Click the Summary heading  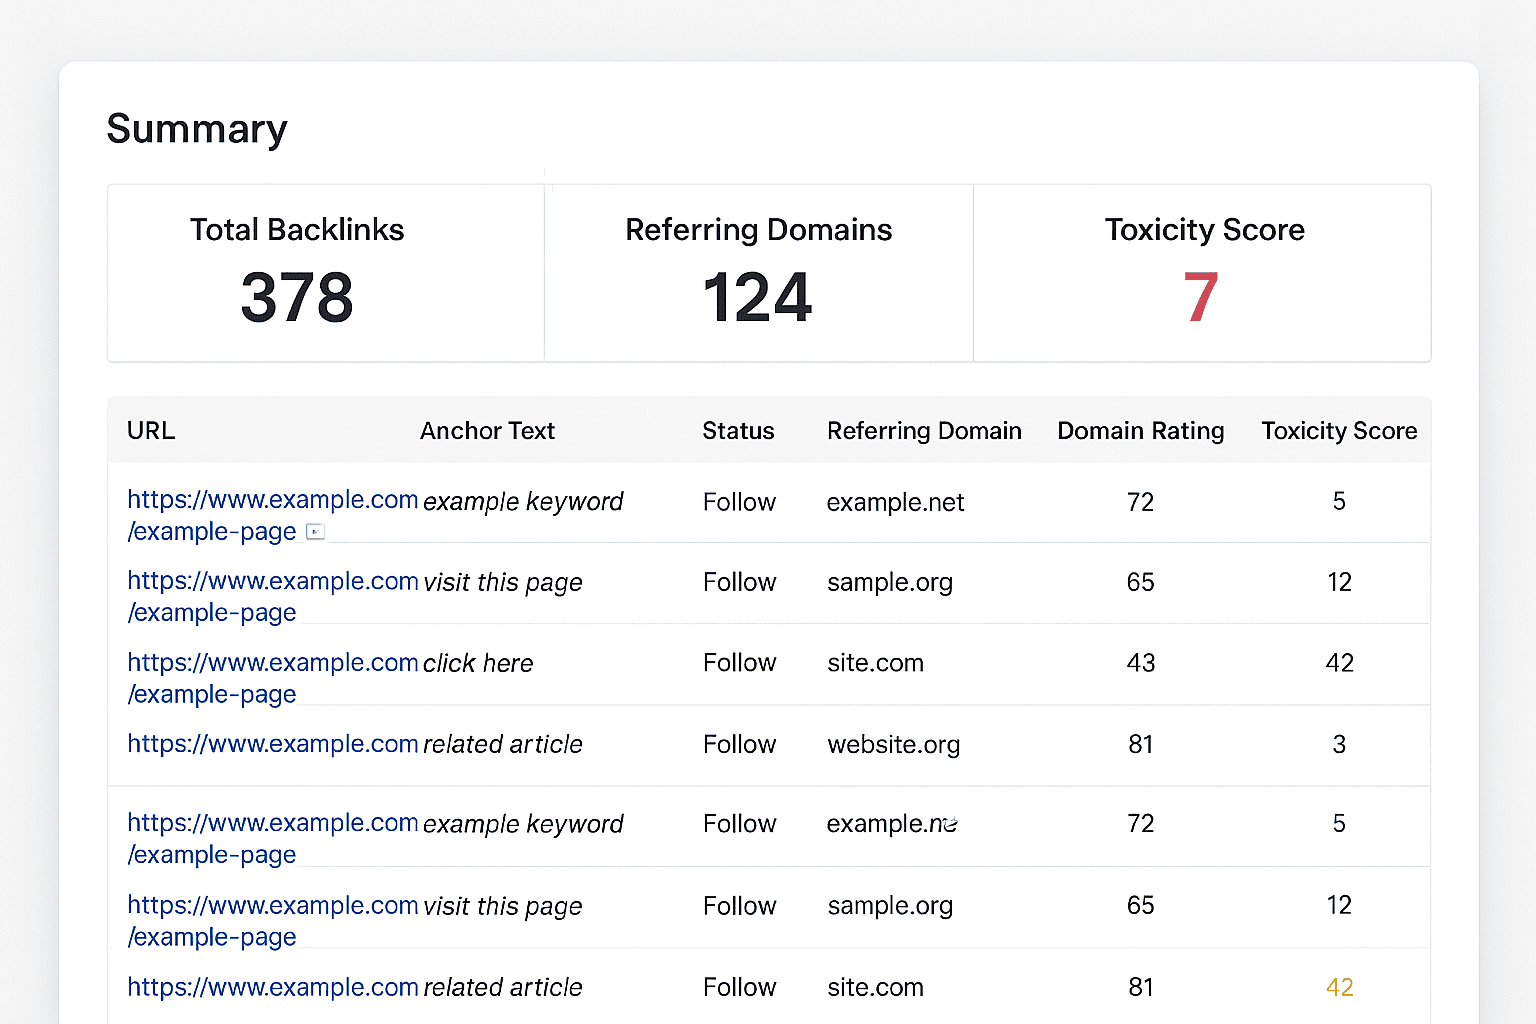coord(197,130)
